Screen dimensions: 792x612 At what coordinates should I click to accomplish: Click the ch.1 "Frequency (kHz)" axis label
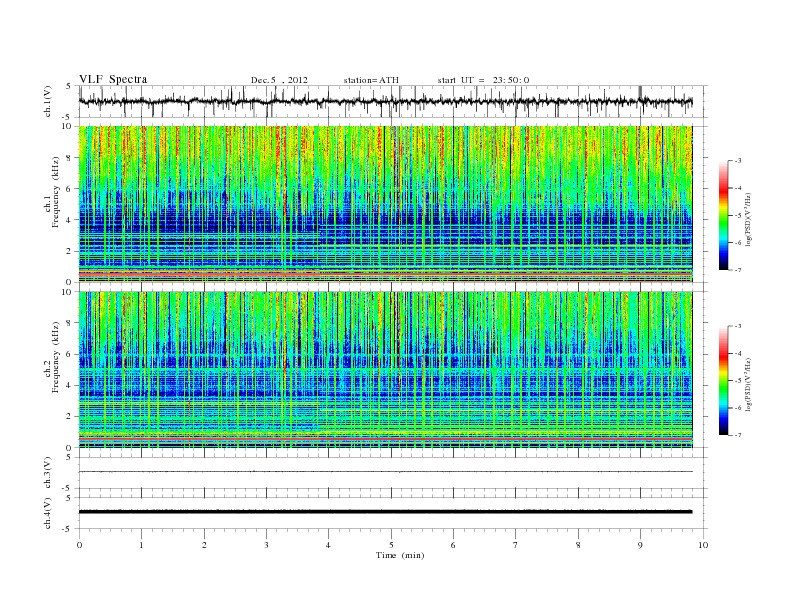[x=56, y=192]
